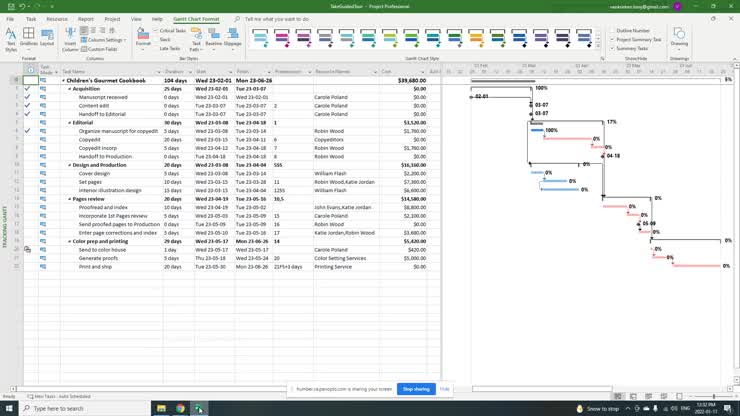Open the Column Settings dropdown
Viewport: 740px width, 416px height.
coord(105,40)
